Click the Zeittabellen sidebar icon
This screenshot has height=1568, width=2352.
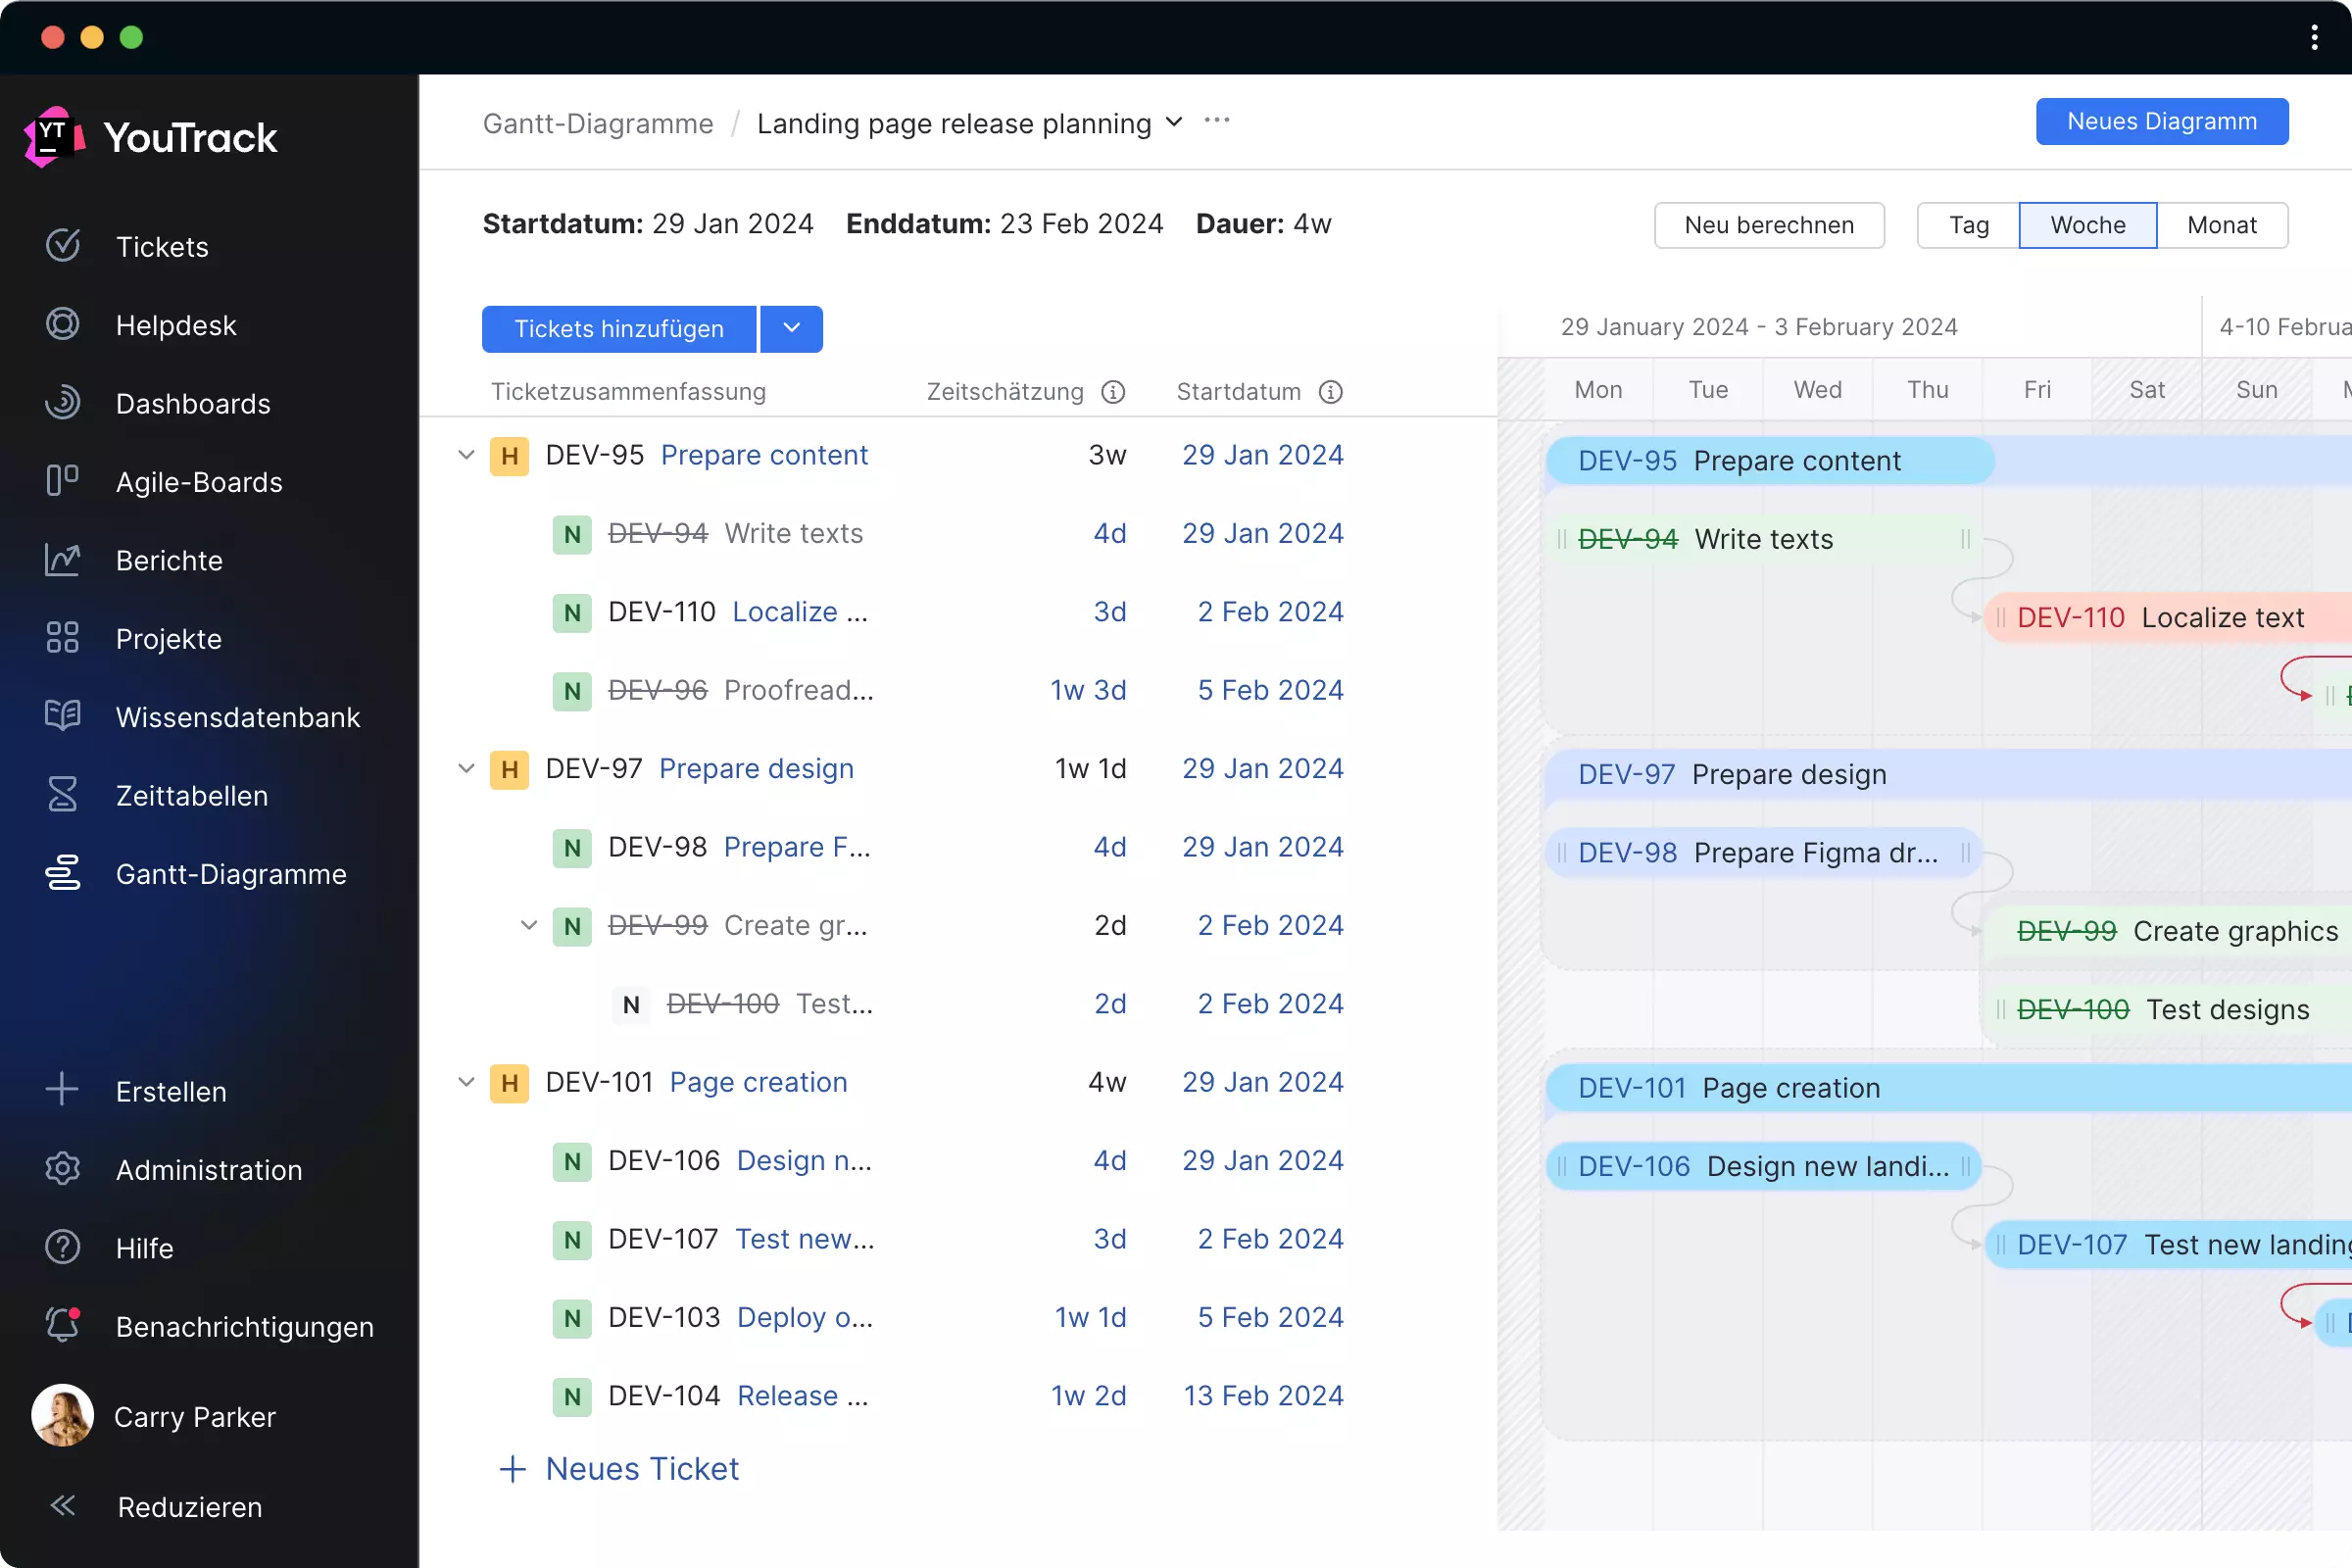pos(63,795)
